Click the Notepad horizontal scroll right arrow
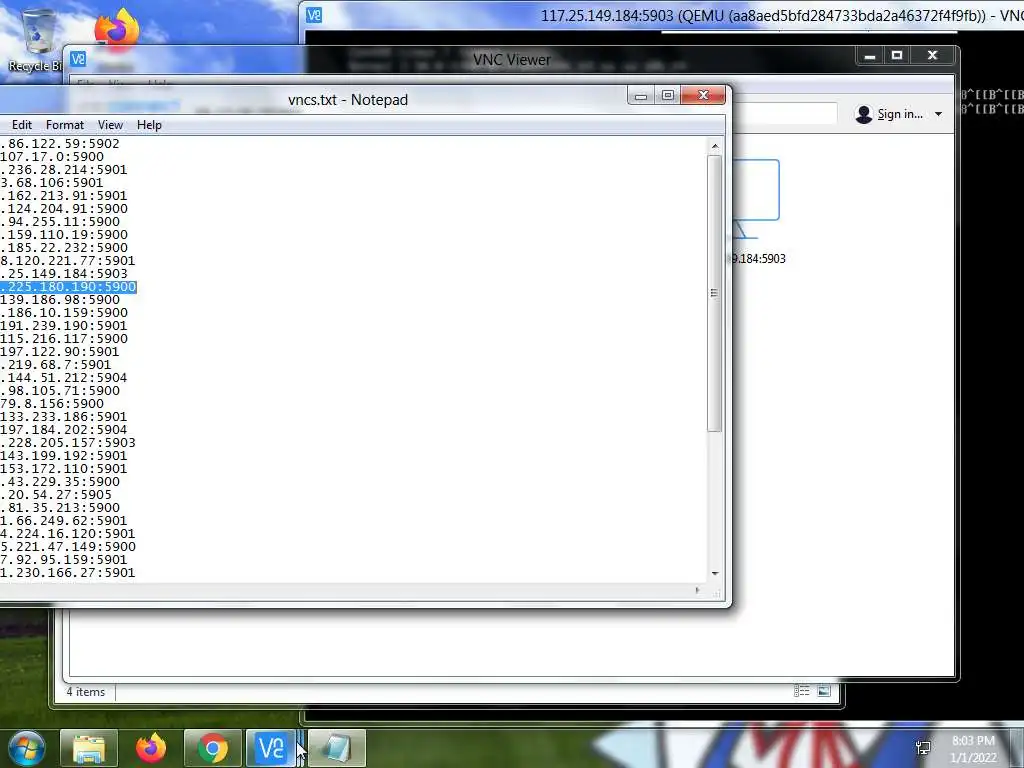This screenshot has width=1024, height=768. click(697, 590)
